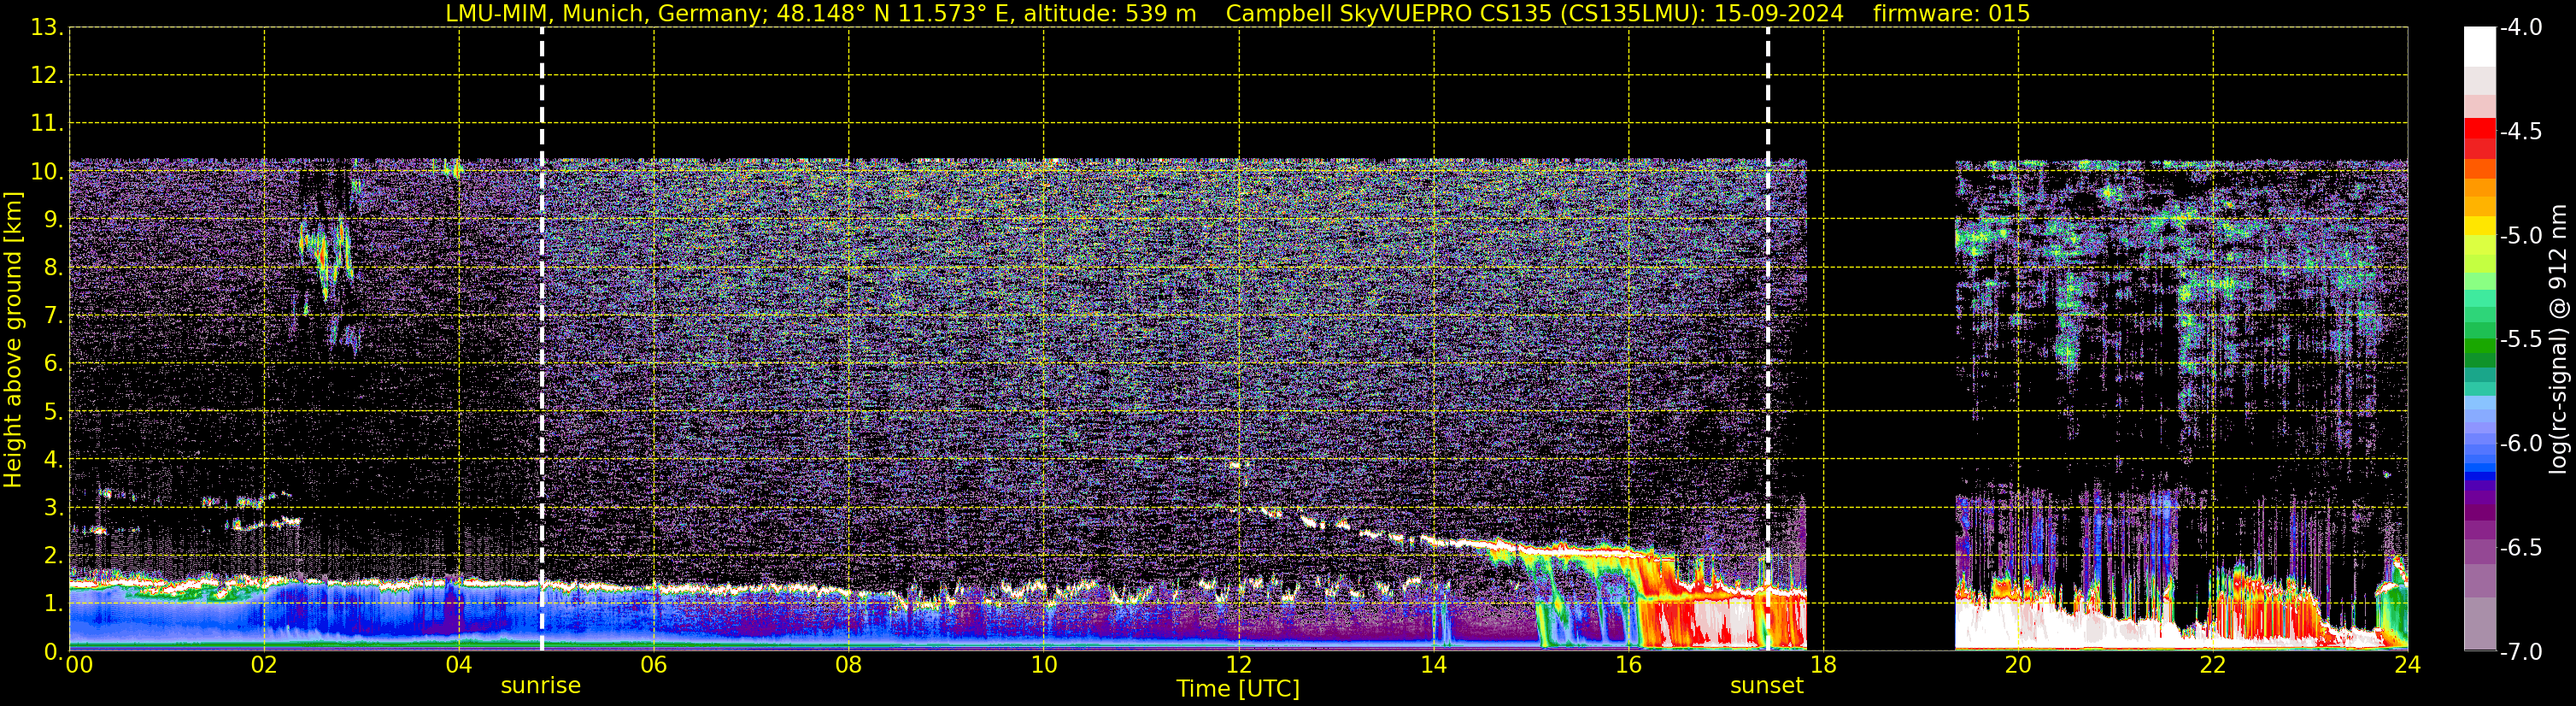The height and width of the screenshot is (706, 2576).
Task: Click the colorbar tick label '-7.0'
Action: pyautogui.click(x=2520, y=652)
